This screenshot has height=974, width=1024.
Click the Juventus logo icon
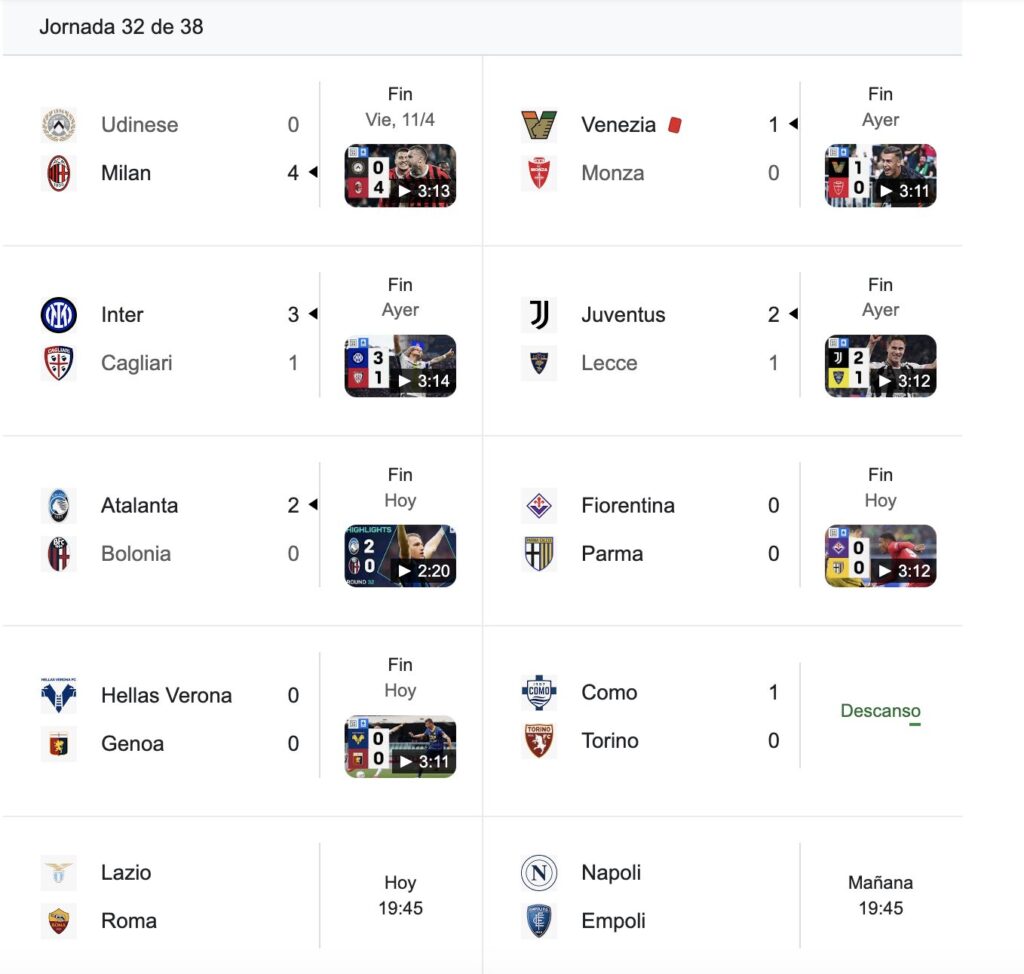[x=539, y=315]
